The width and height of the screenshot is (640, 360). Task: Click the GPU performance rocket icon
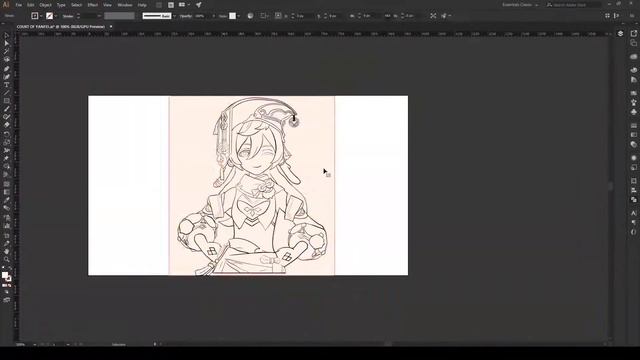(198, 5)
